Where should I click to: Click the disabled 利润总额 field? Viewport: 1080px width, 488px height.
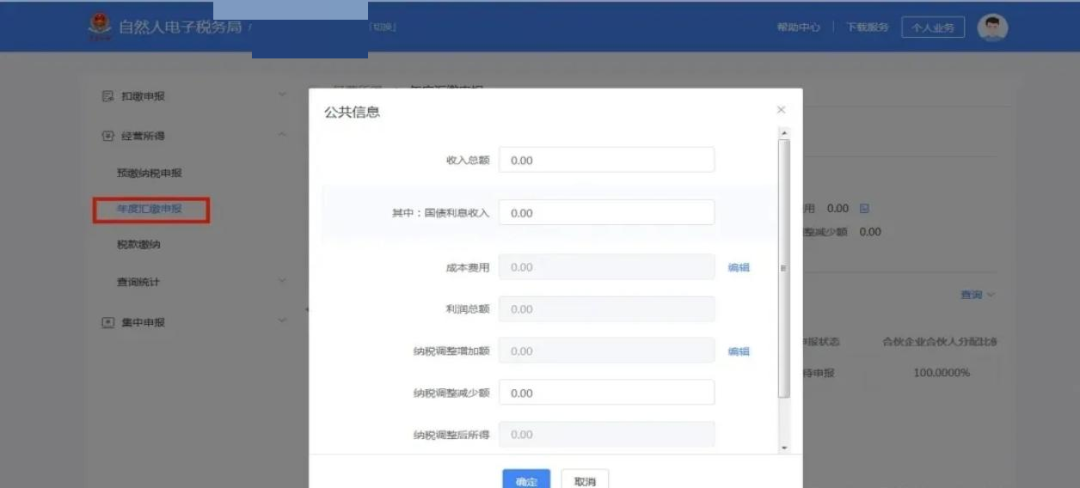tap(607, 309)
